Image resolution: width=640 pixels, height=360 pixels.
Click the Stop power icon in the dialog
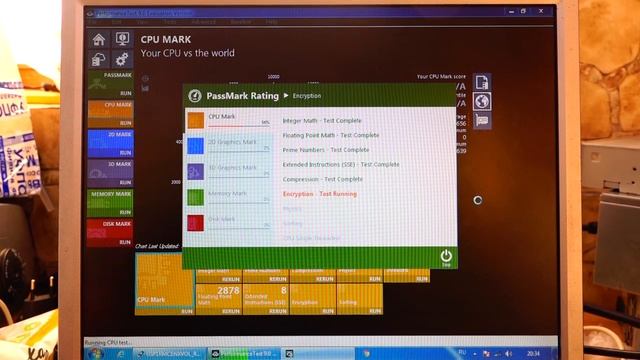[446, 257]
